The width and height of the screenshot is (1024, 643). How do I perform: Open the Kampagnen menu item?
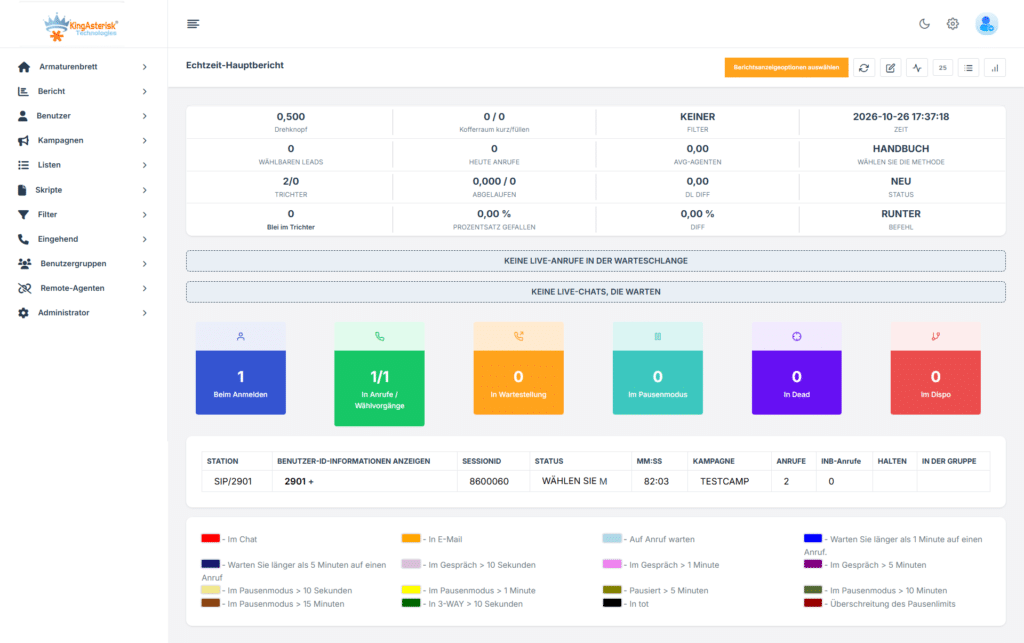point(83,140)
